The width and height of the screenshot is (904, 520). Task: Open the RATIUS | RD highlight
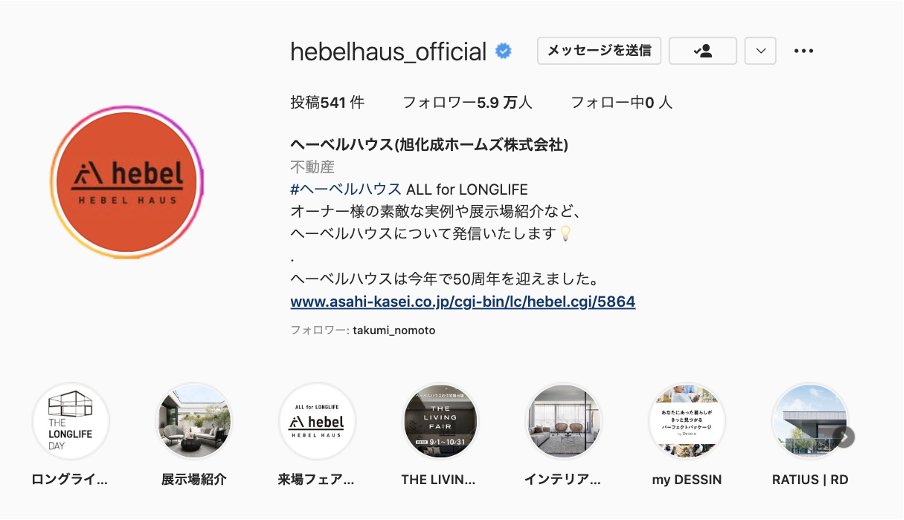pos(810,421)
